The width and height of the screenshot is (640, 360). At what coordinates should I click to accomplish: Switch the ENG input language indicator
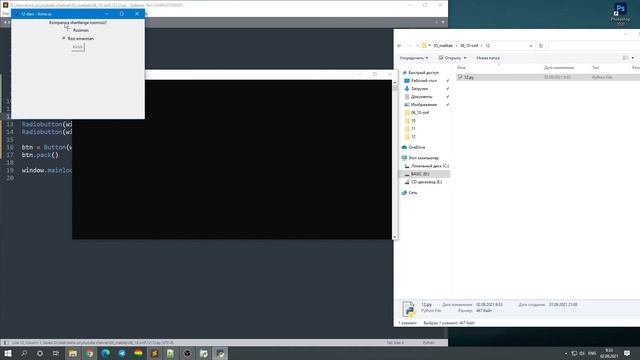(x=592, y=353)
